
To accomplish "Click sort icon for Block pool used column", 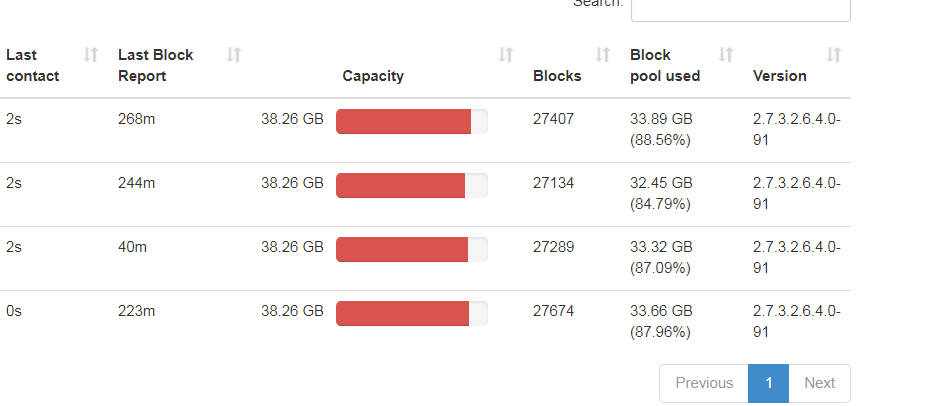I will [727, 54].
